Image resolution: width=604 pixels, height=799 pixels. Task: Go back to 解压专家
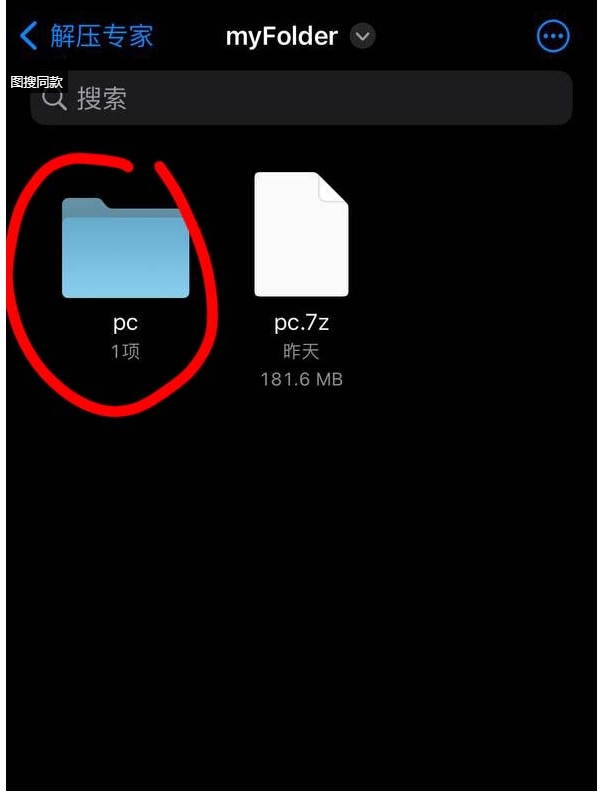click(x=101, y=36)
